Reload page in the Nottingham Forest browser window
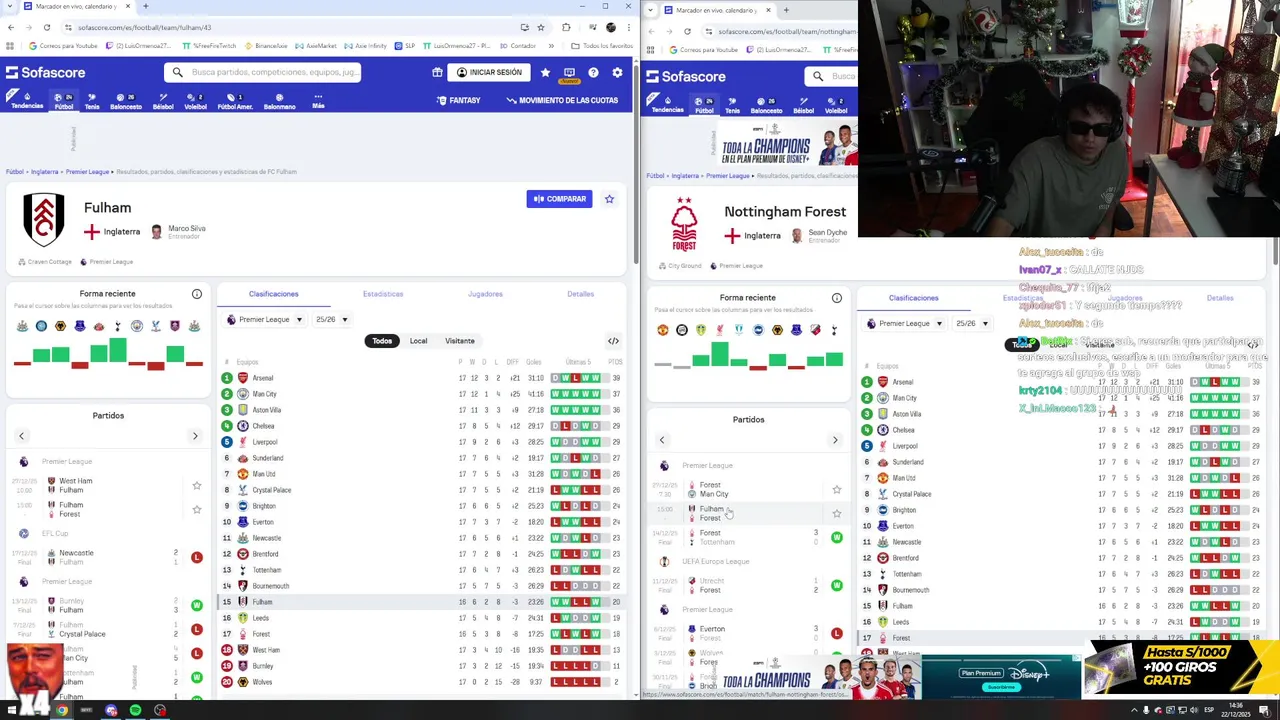This screenshot has height=720, width=1280. pyautogui.click(x=687, y=31)
